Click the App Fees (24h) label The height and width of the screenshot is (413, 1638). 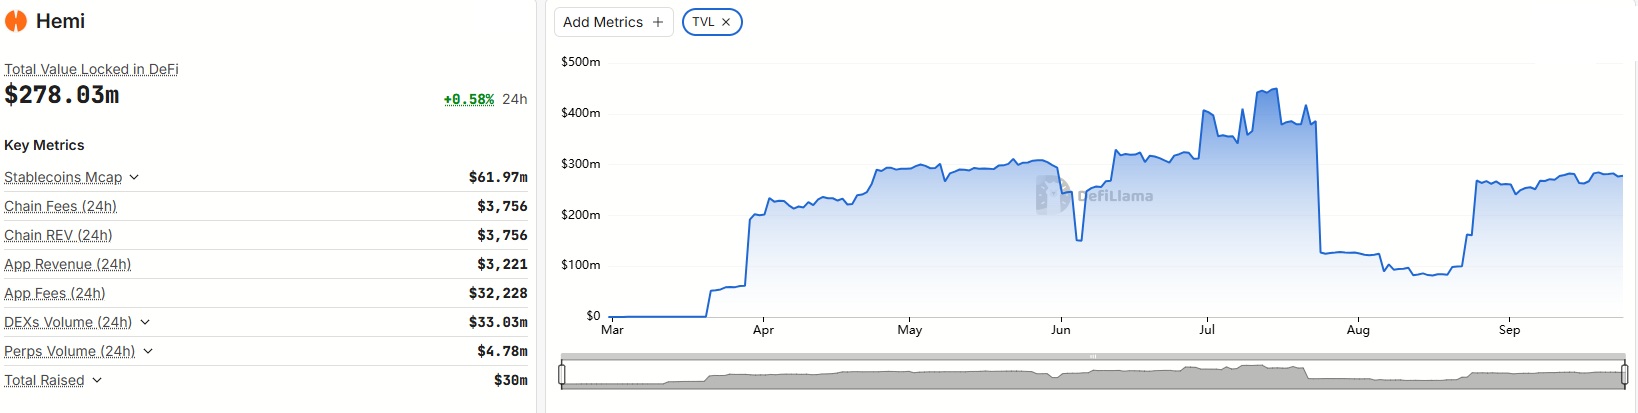[x=54, y=293]
